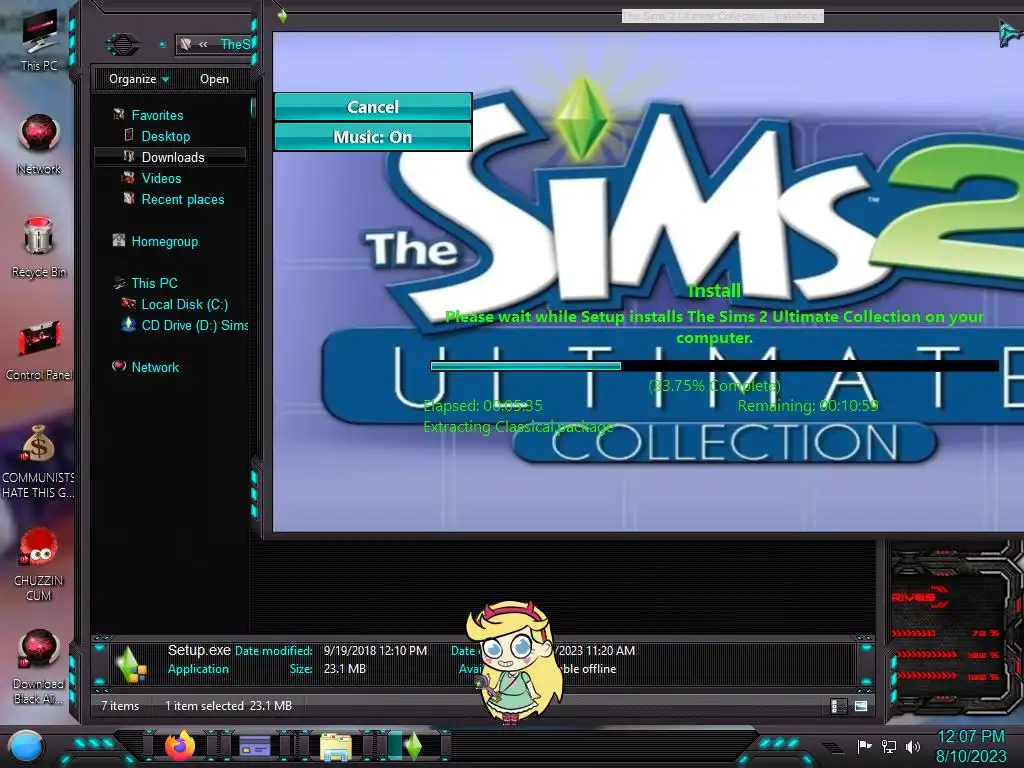Open CD Drive (D:) Sims in sidebar

tap(195, 325)
